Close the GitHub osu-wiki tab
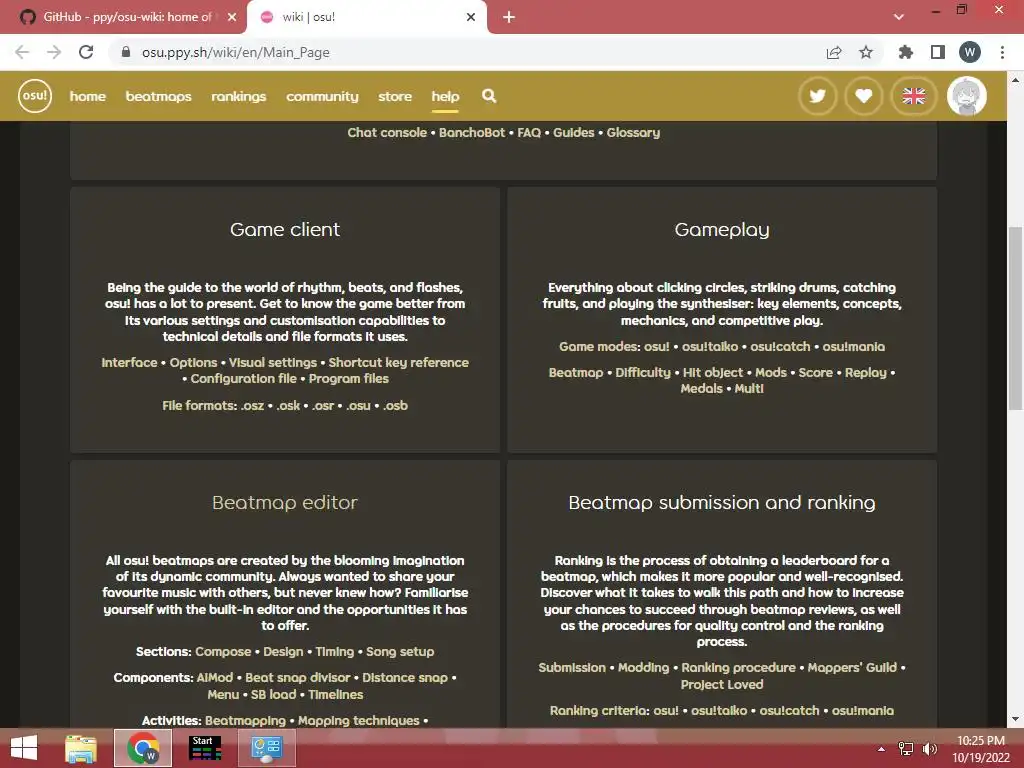This screenshot has height=768, width=1024. 232,17
